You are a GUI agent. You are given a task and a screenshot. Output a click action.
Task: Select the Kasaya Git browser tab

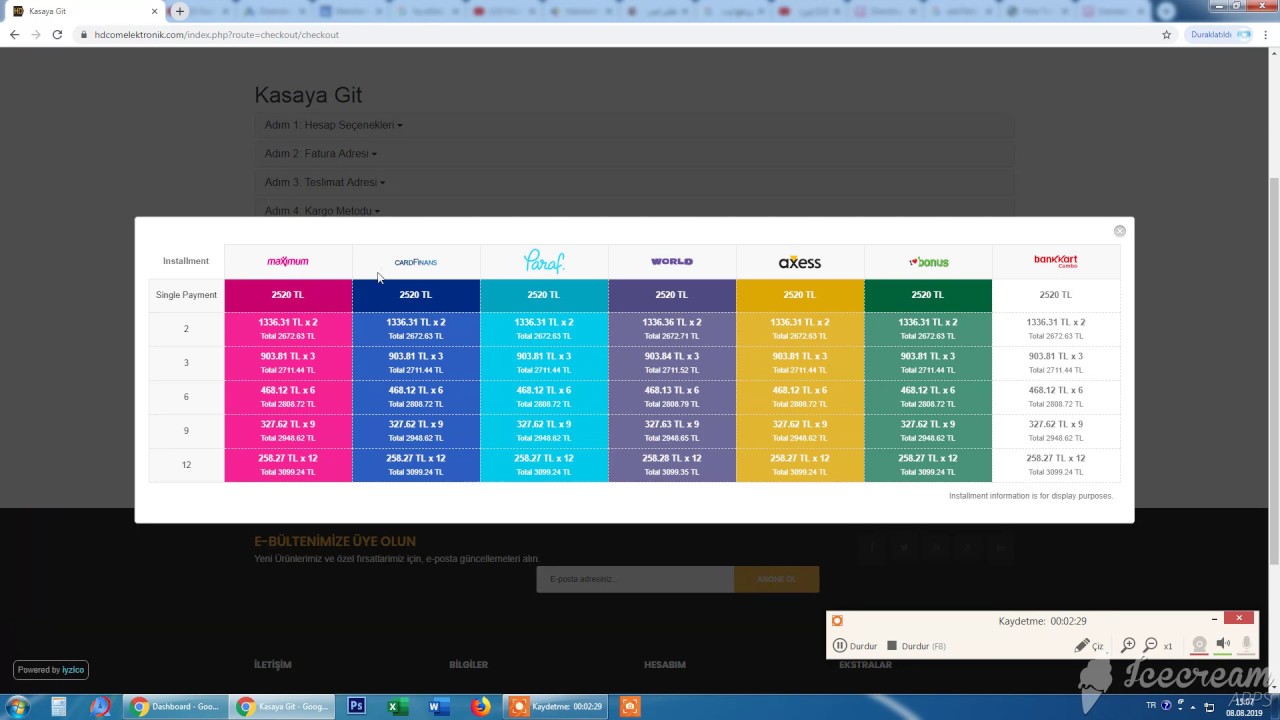83,11
